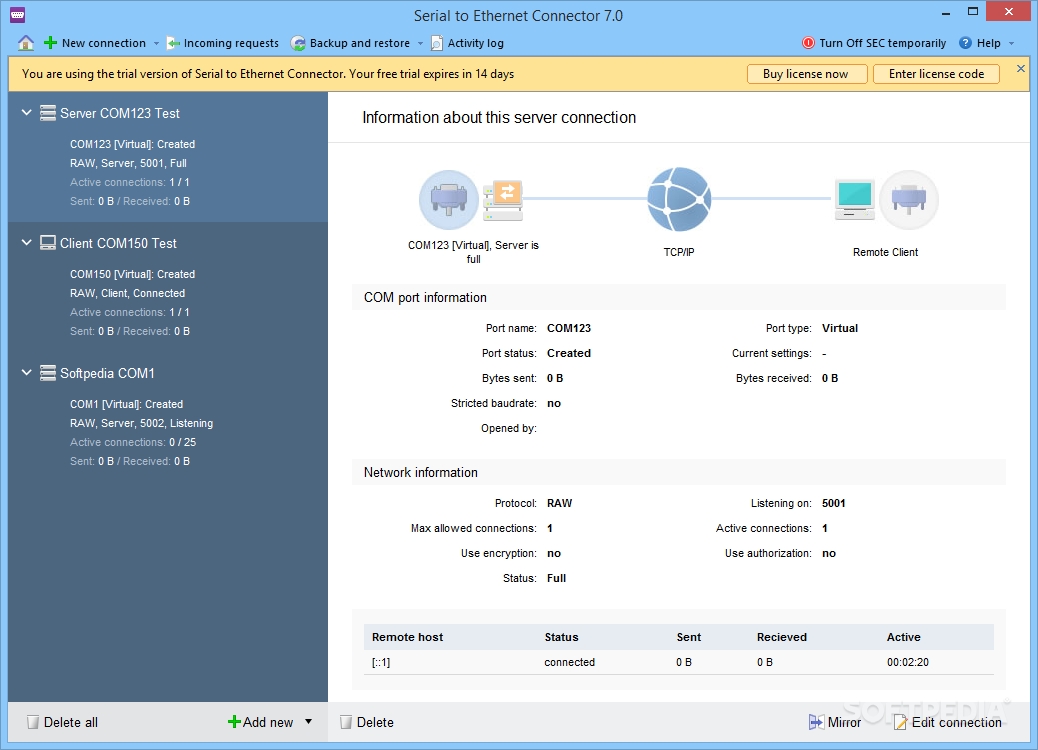Click the Server COM123 Test server icon
Viewport: 1038px width, 750px height.
48,113
